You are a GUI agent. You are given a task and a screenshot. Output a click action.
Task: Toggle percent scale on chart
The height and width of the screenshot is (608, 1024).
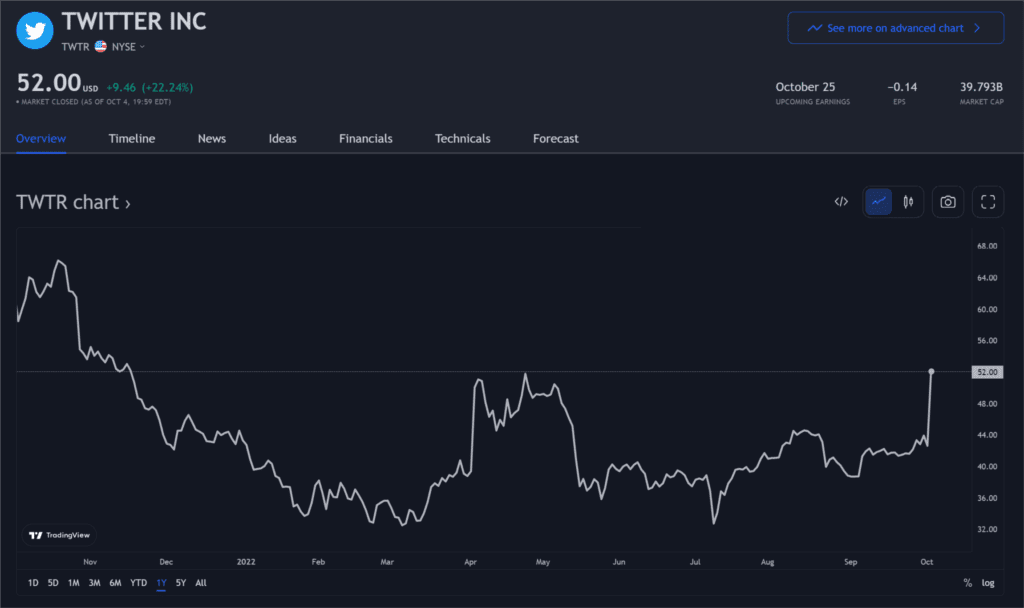coord(968,583)
